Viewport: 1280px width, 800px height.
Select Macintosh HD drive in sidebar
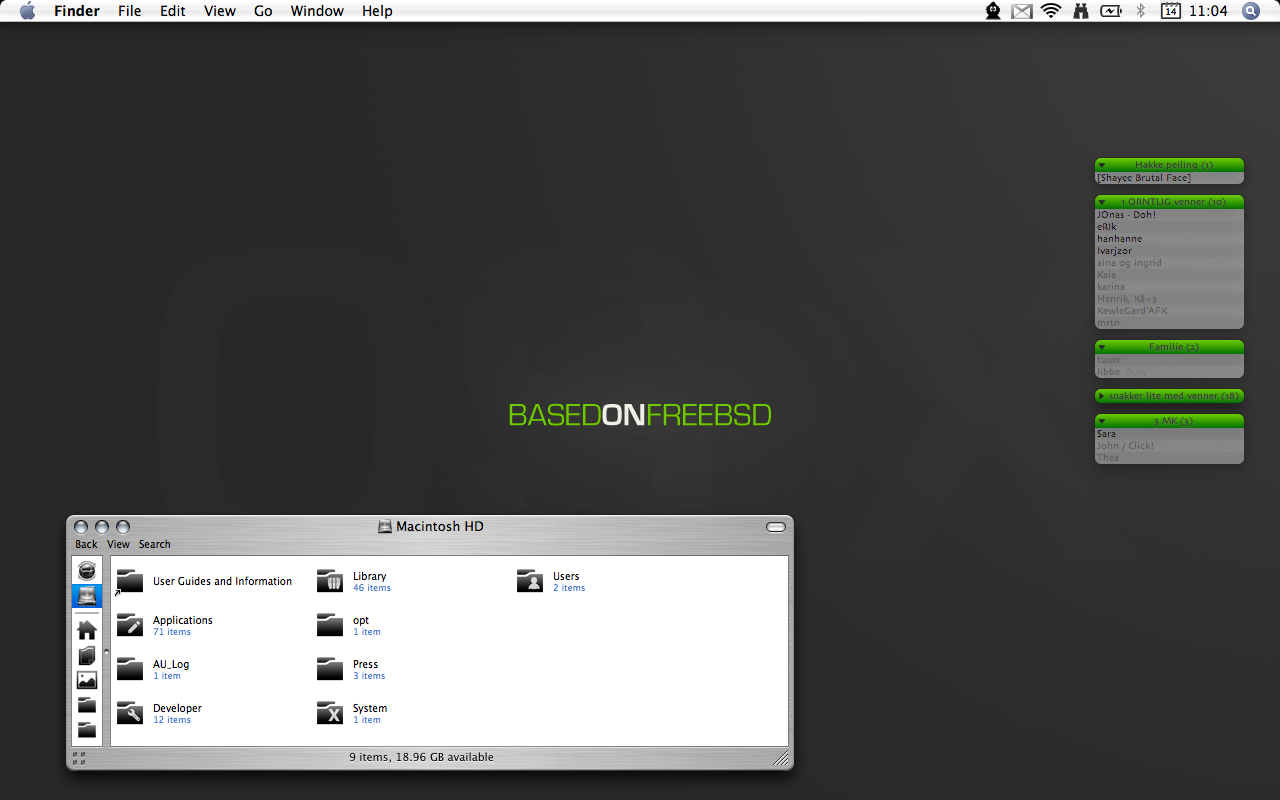tap(87, 596)
